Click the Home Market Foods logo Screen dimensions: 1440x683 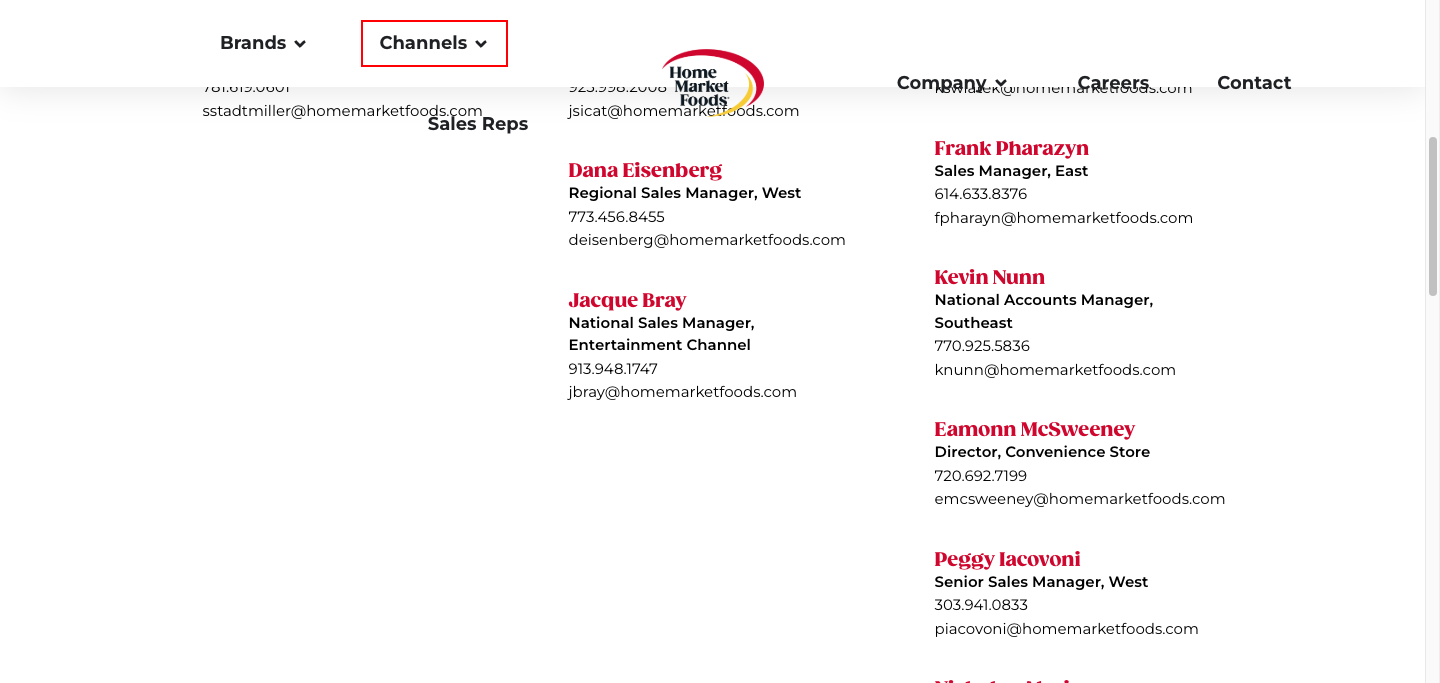click(712, 83)
